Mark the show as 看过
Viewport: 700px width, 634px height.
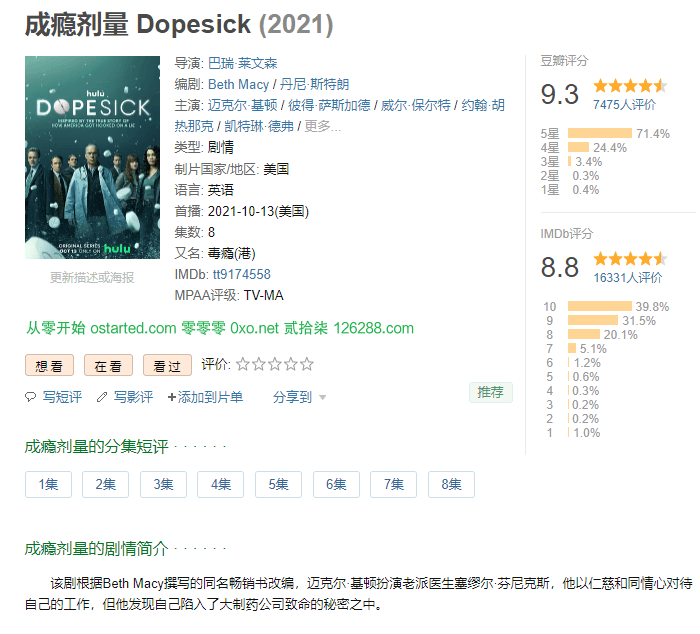point(167,366)
